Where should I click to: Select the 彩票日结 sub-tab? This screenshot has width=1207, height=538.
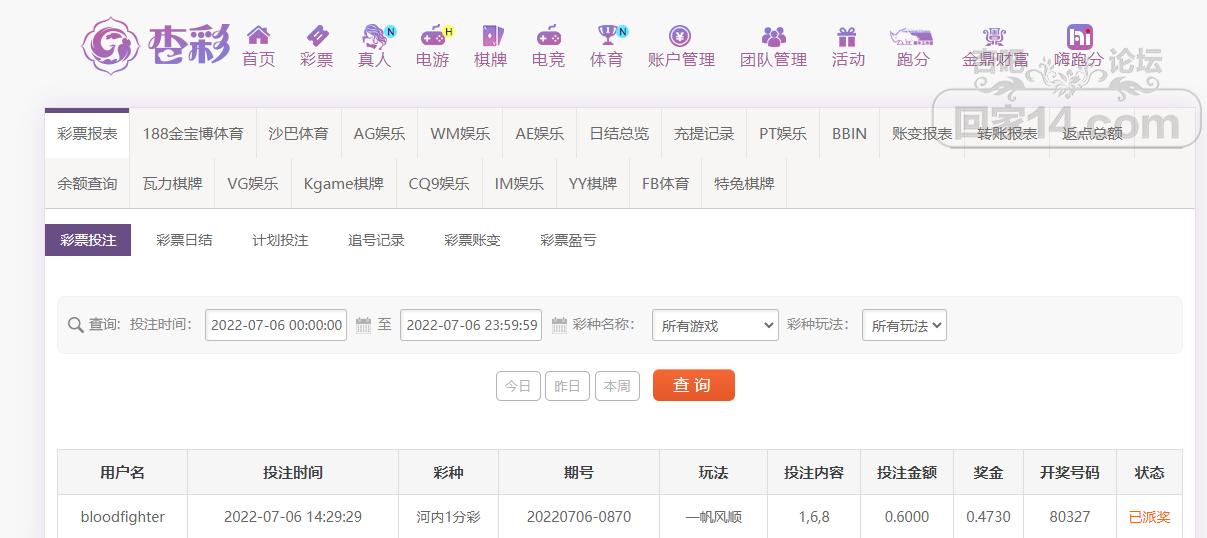point(184,240)
